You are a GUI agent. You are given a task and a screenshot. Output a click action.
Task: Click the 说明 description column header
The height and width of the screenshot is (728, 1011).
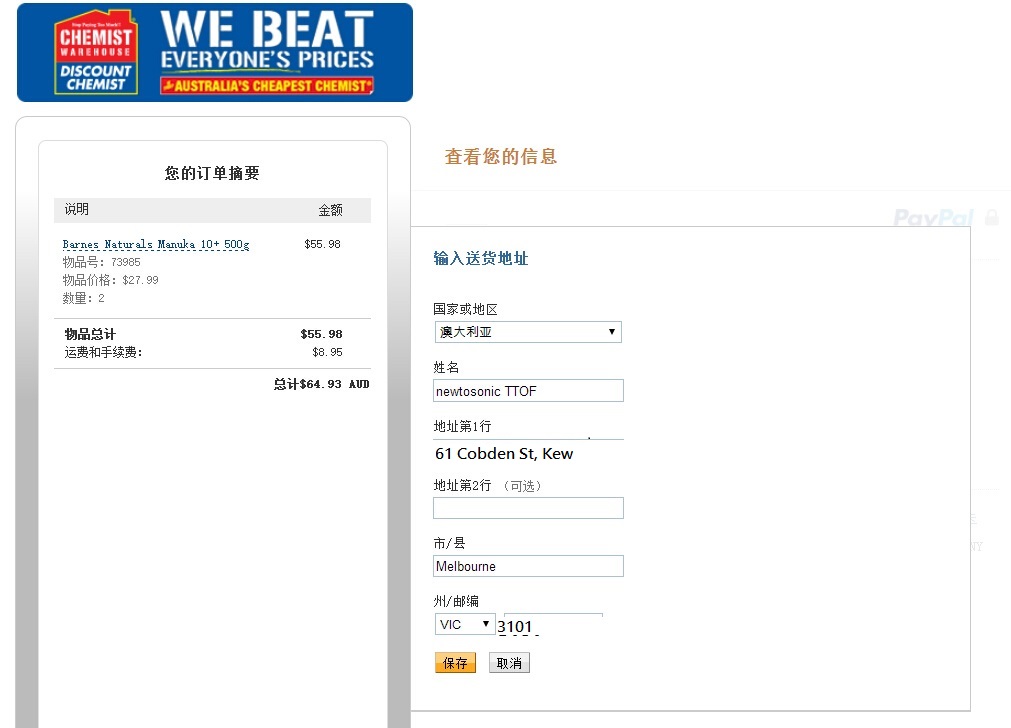click(x=77, y=209)
